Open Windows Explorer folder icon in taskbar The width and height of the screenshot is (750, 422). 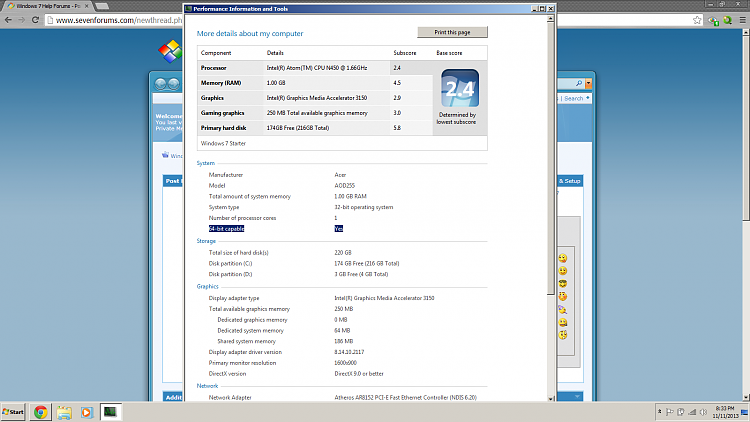pyautogui.click(x=64, y=412)
